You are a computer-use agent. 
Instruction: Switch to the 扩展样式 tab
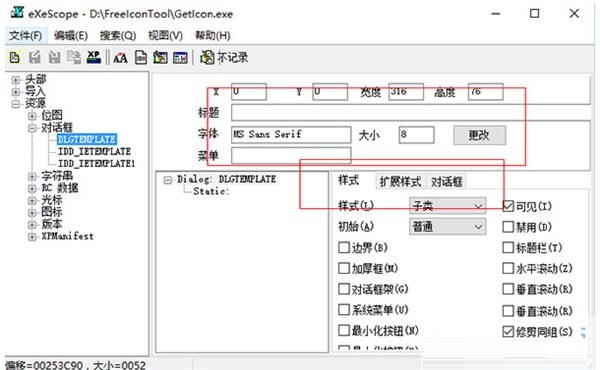coord(400,181)
